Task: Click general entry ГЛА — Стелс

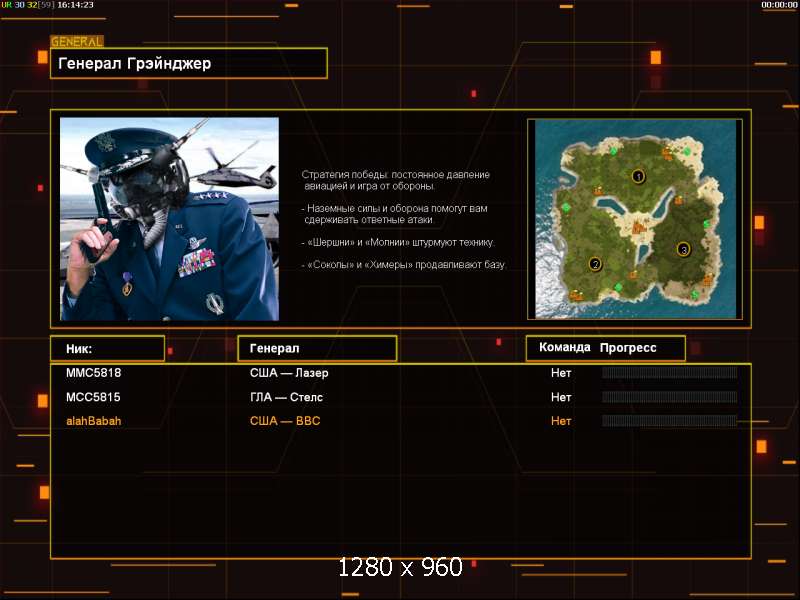Action: click(x=286, y=397)
